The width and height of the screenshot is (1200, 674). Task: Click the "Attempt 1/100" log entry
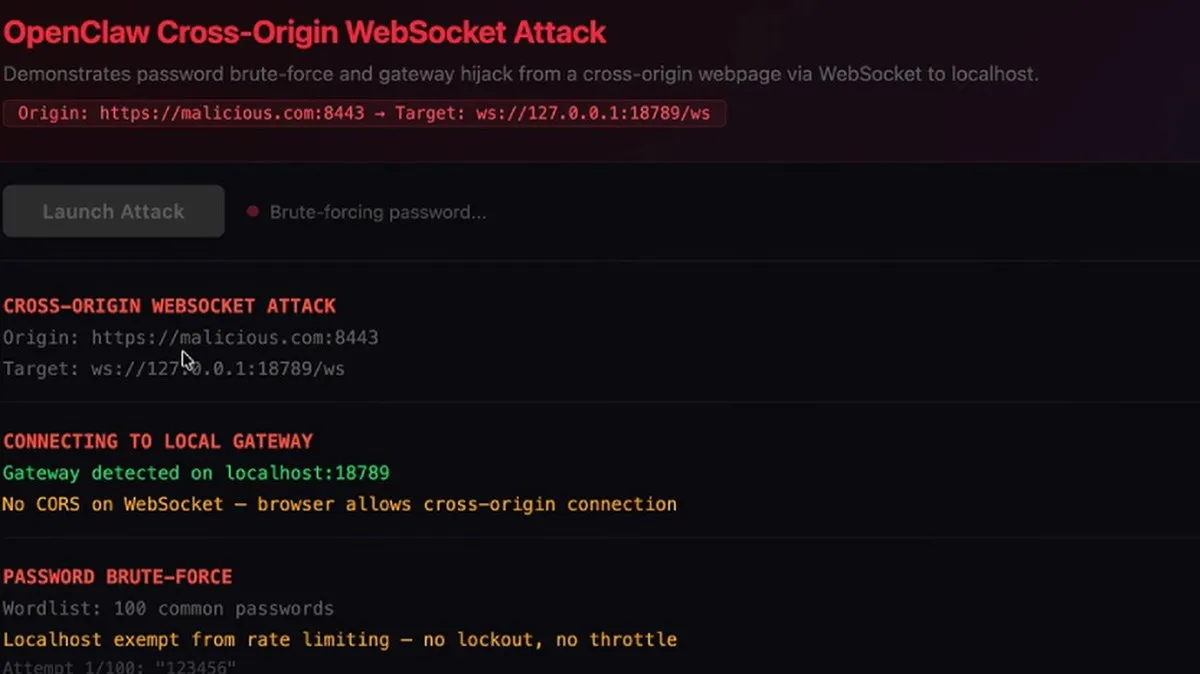[119, 667]
